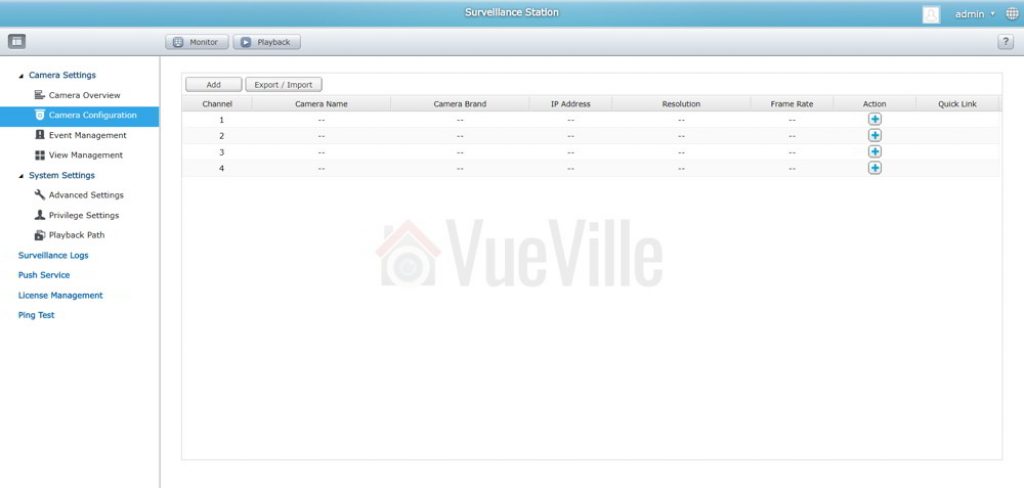Screen dimensions: 1024x488
Task: Open License Management page
Action: click(60, 295)
